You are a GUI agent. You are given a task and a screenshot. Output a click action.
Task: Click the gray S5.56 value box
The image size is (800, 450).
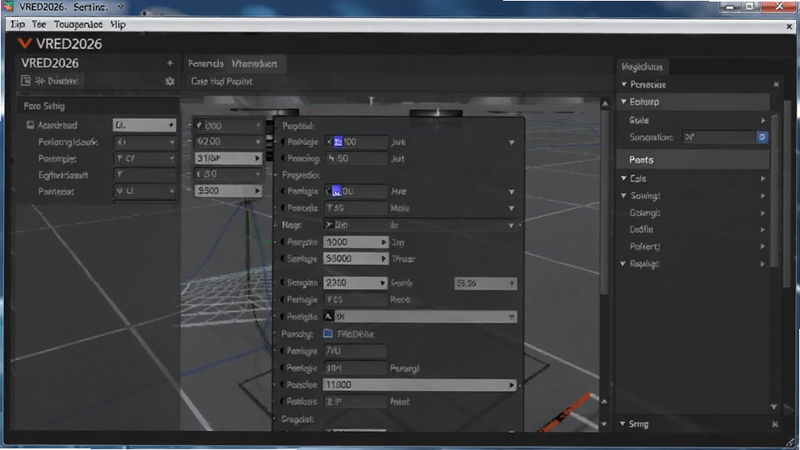pyautogui.click(x=485, y=283)
